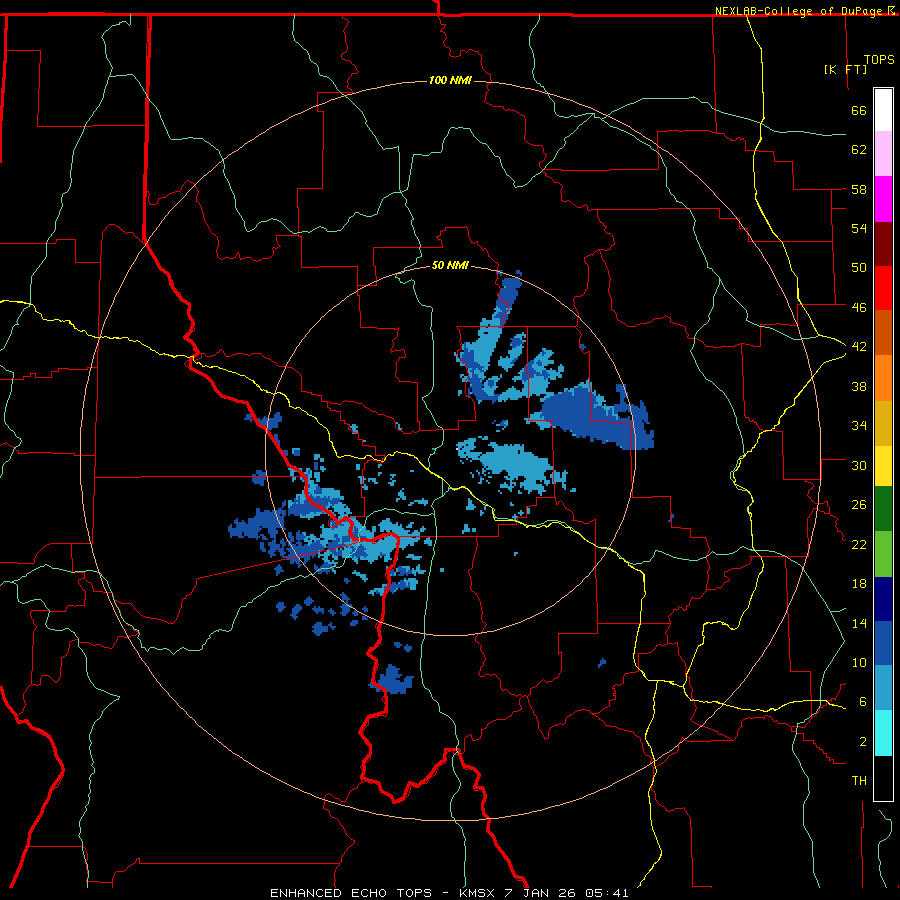Click the black TH threshold block in the legend
Screen dimensions: 900x900
click(x=883, y=778)
